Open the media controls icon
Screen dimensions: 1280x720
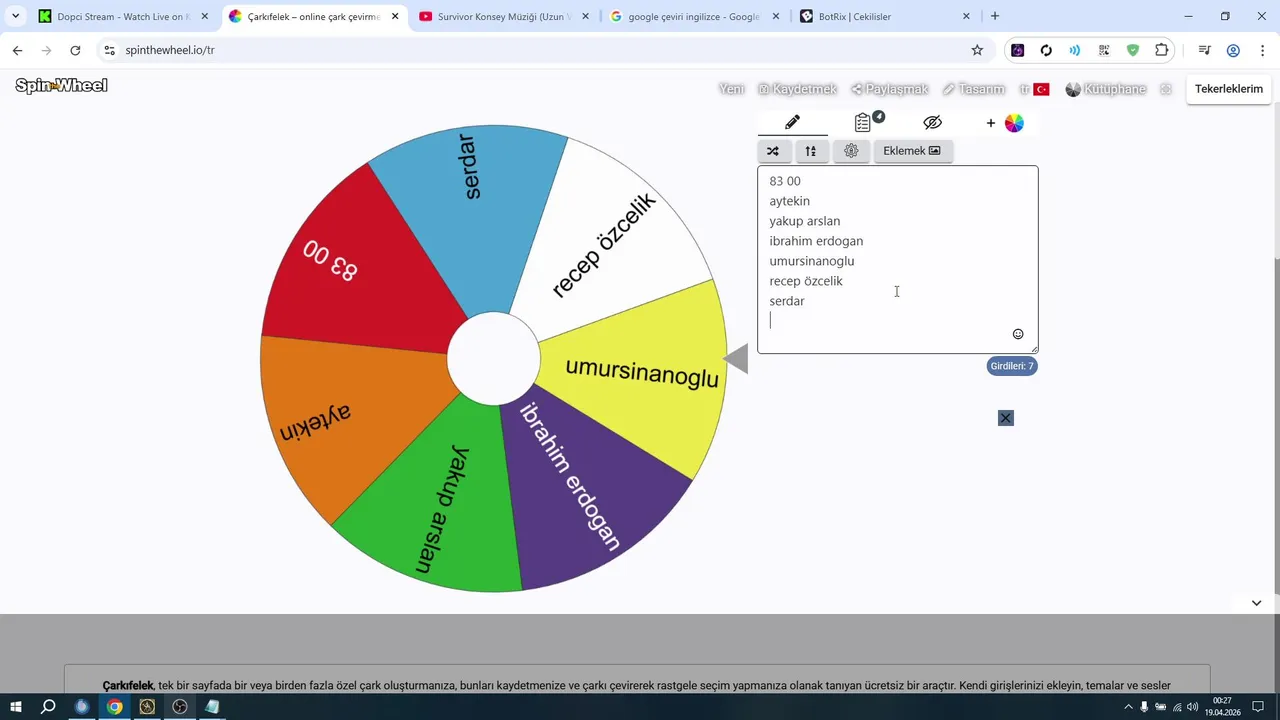pyautogui.click(x=1204, y=50)
